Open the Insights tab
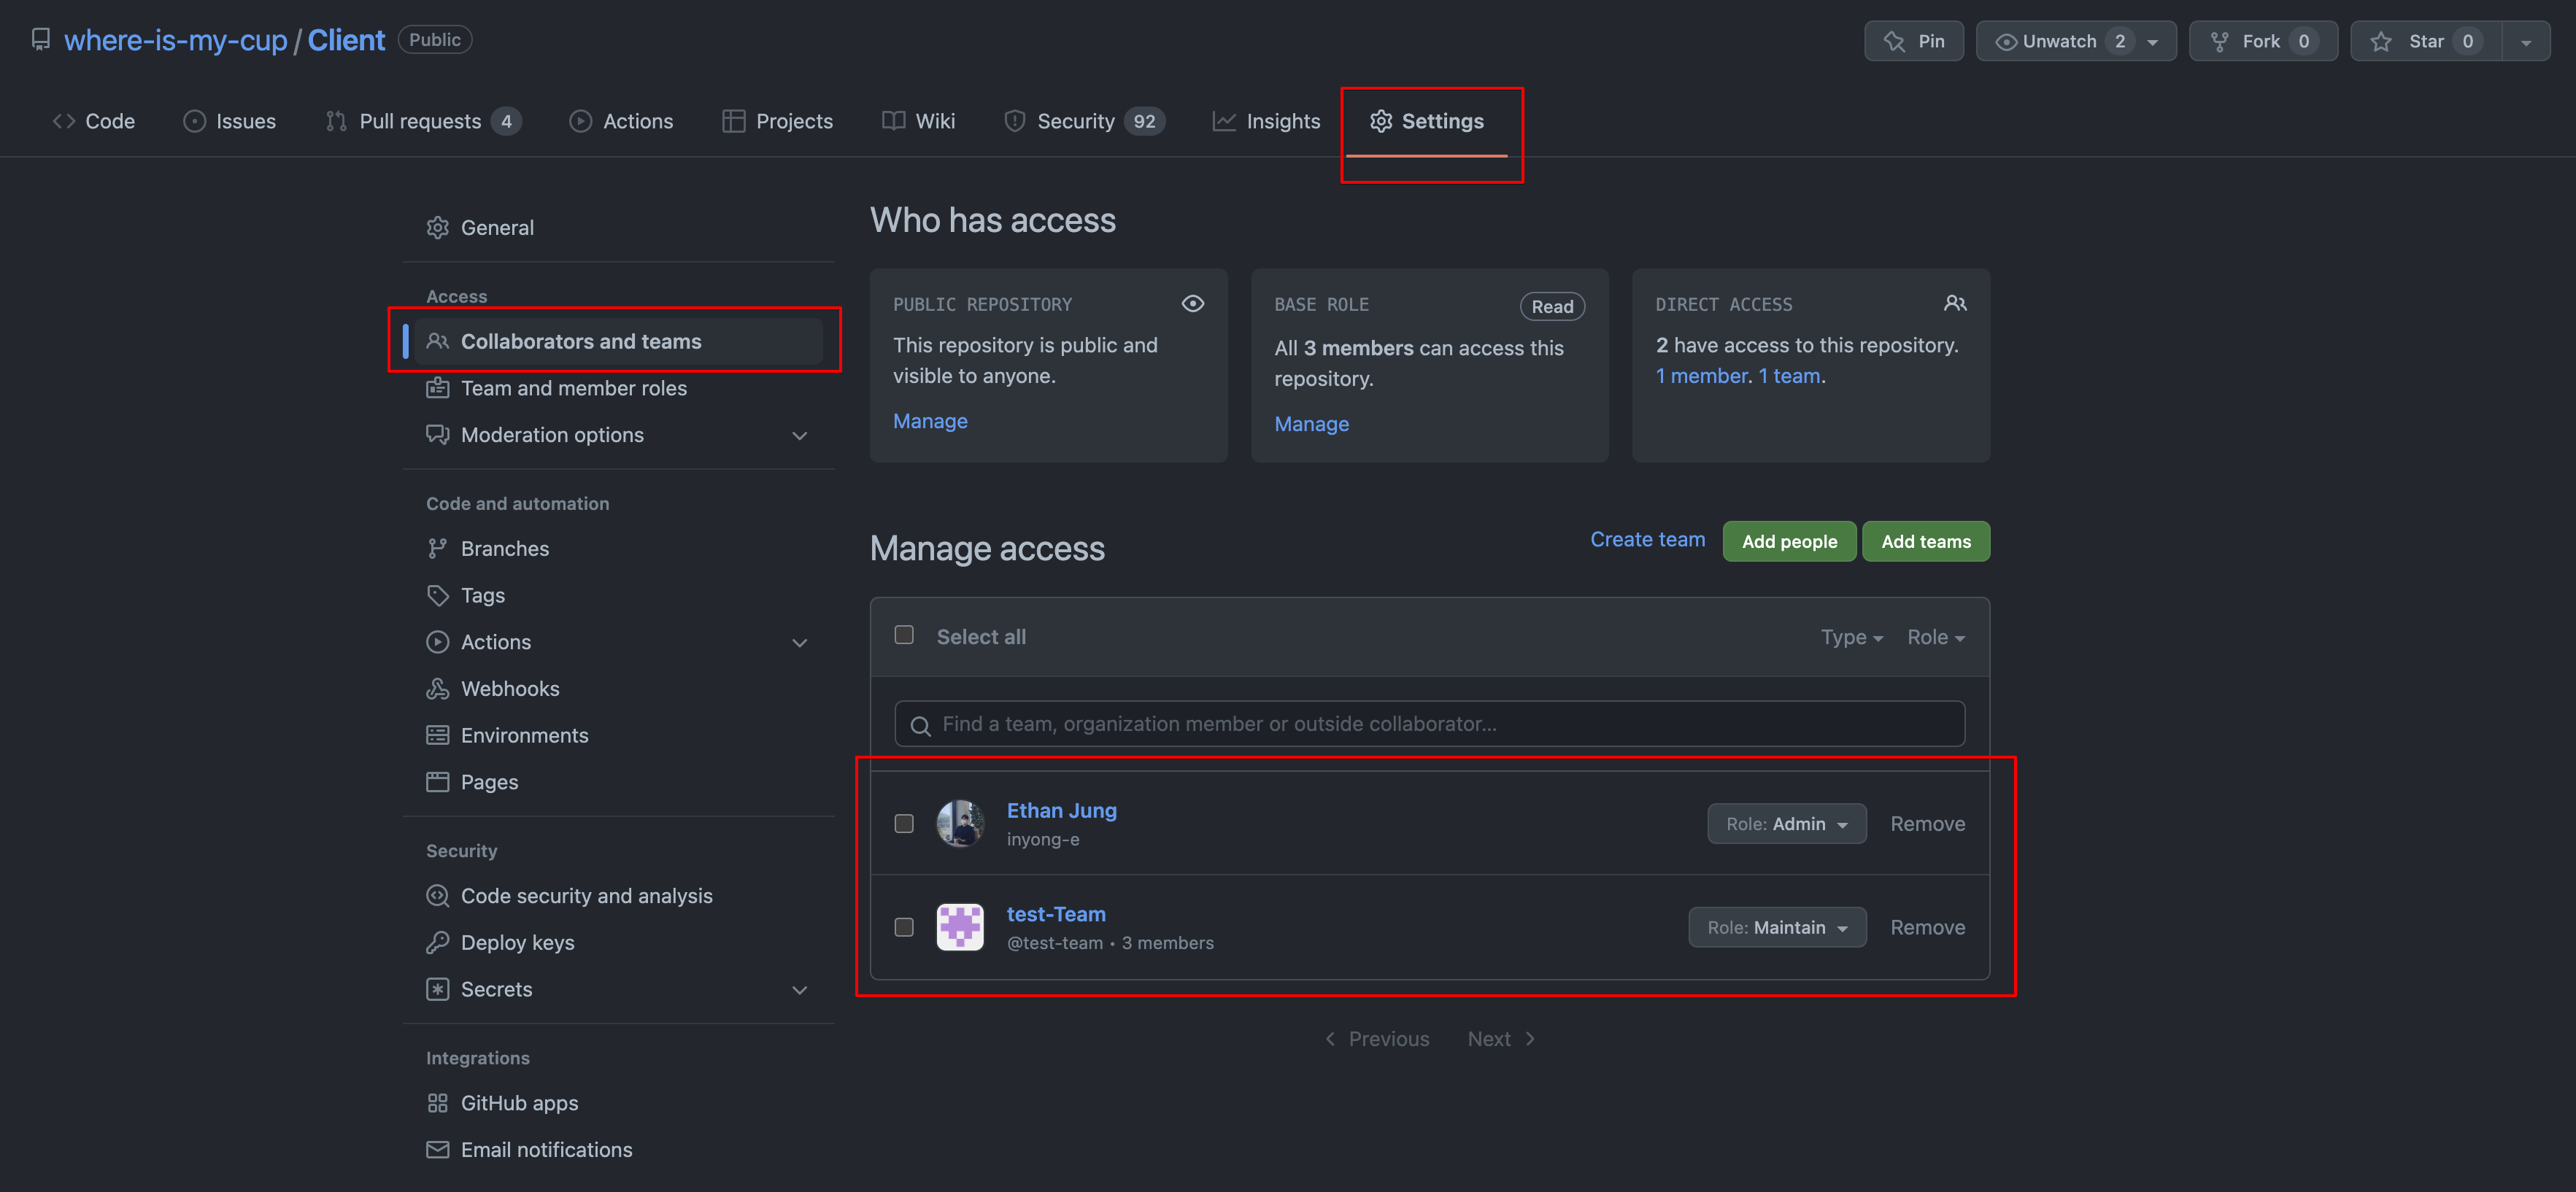 pos(1266,122)
